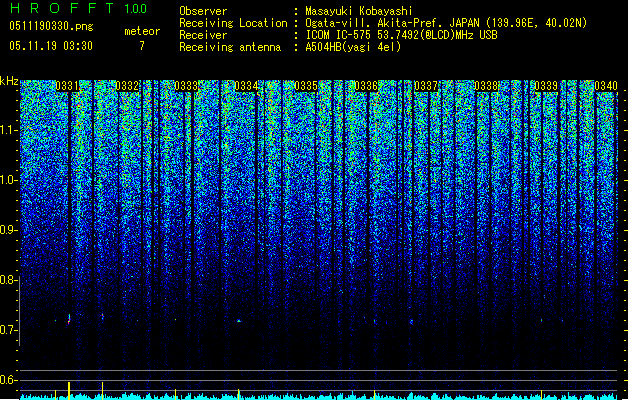Screen dimensions: 629x400
Task: Click the yellow meteor marker below 0339
Action: click(x=542, y=394)
